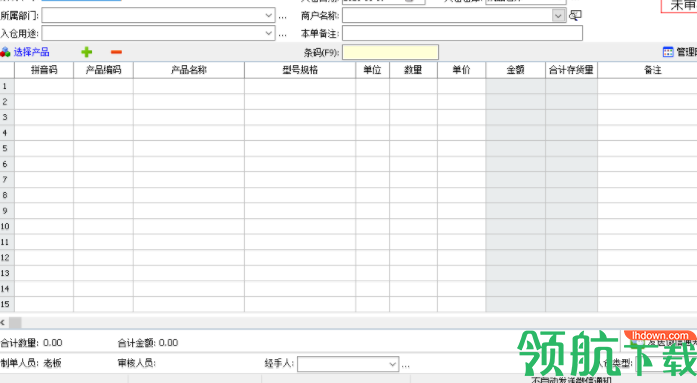Click the 选择产品 product icon
Viewport: 697px width, 383px height.
click(x=5, y=52)
